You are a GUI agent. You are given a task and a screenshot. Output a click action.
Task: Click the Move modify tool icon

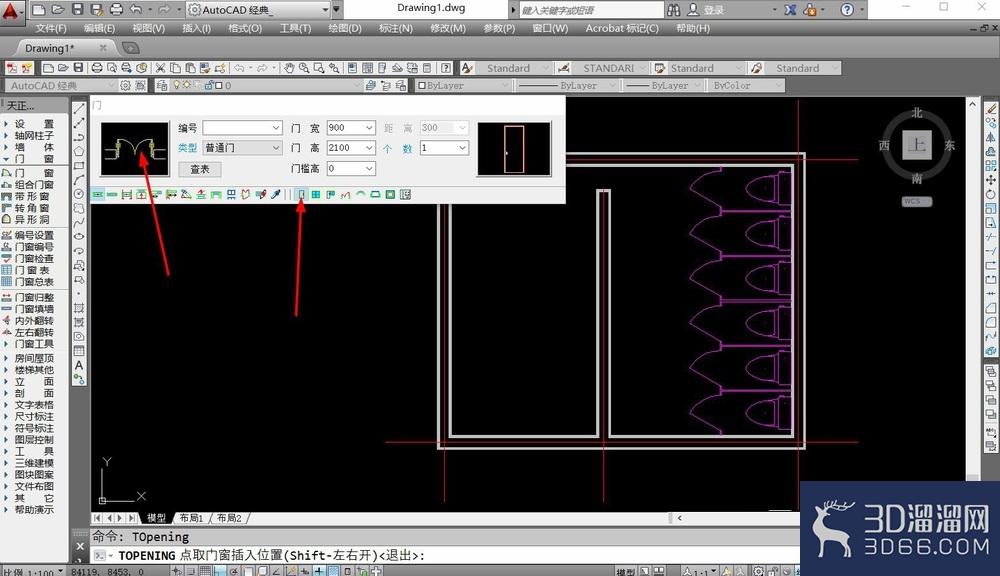click(x=990, y=180)
